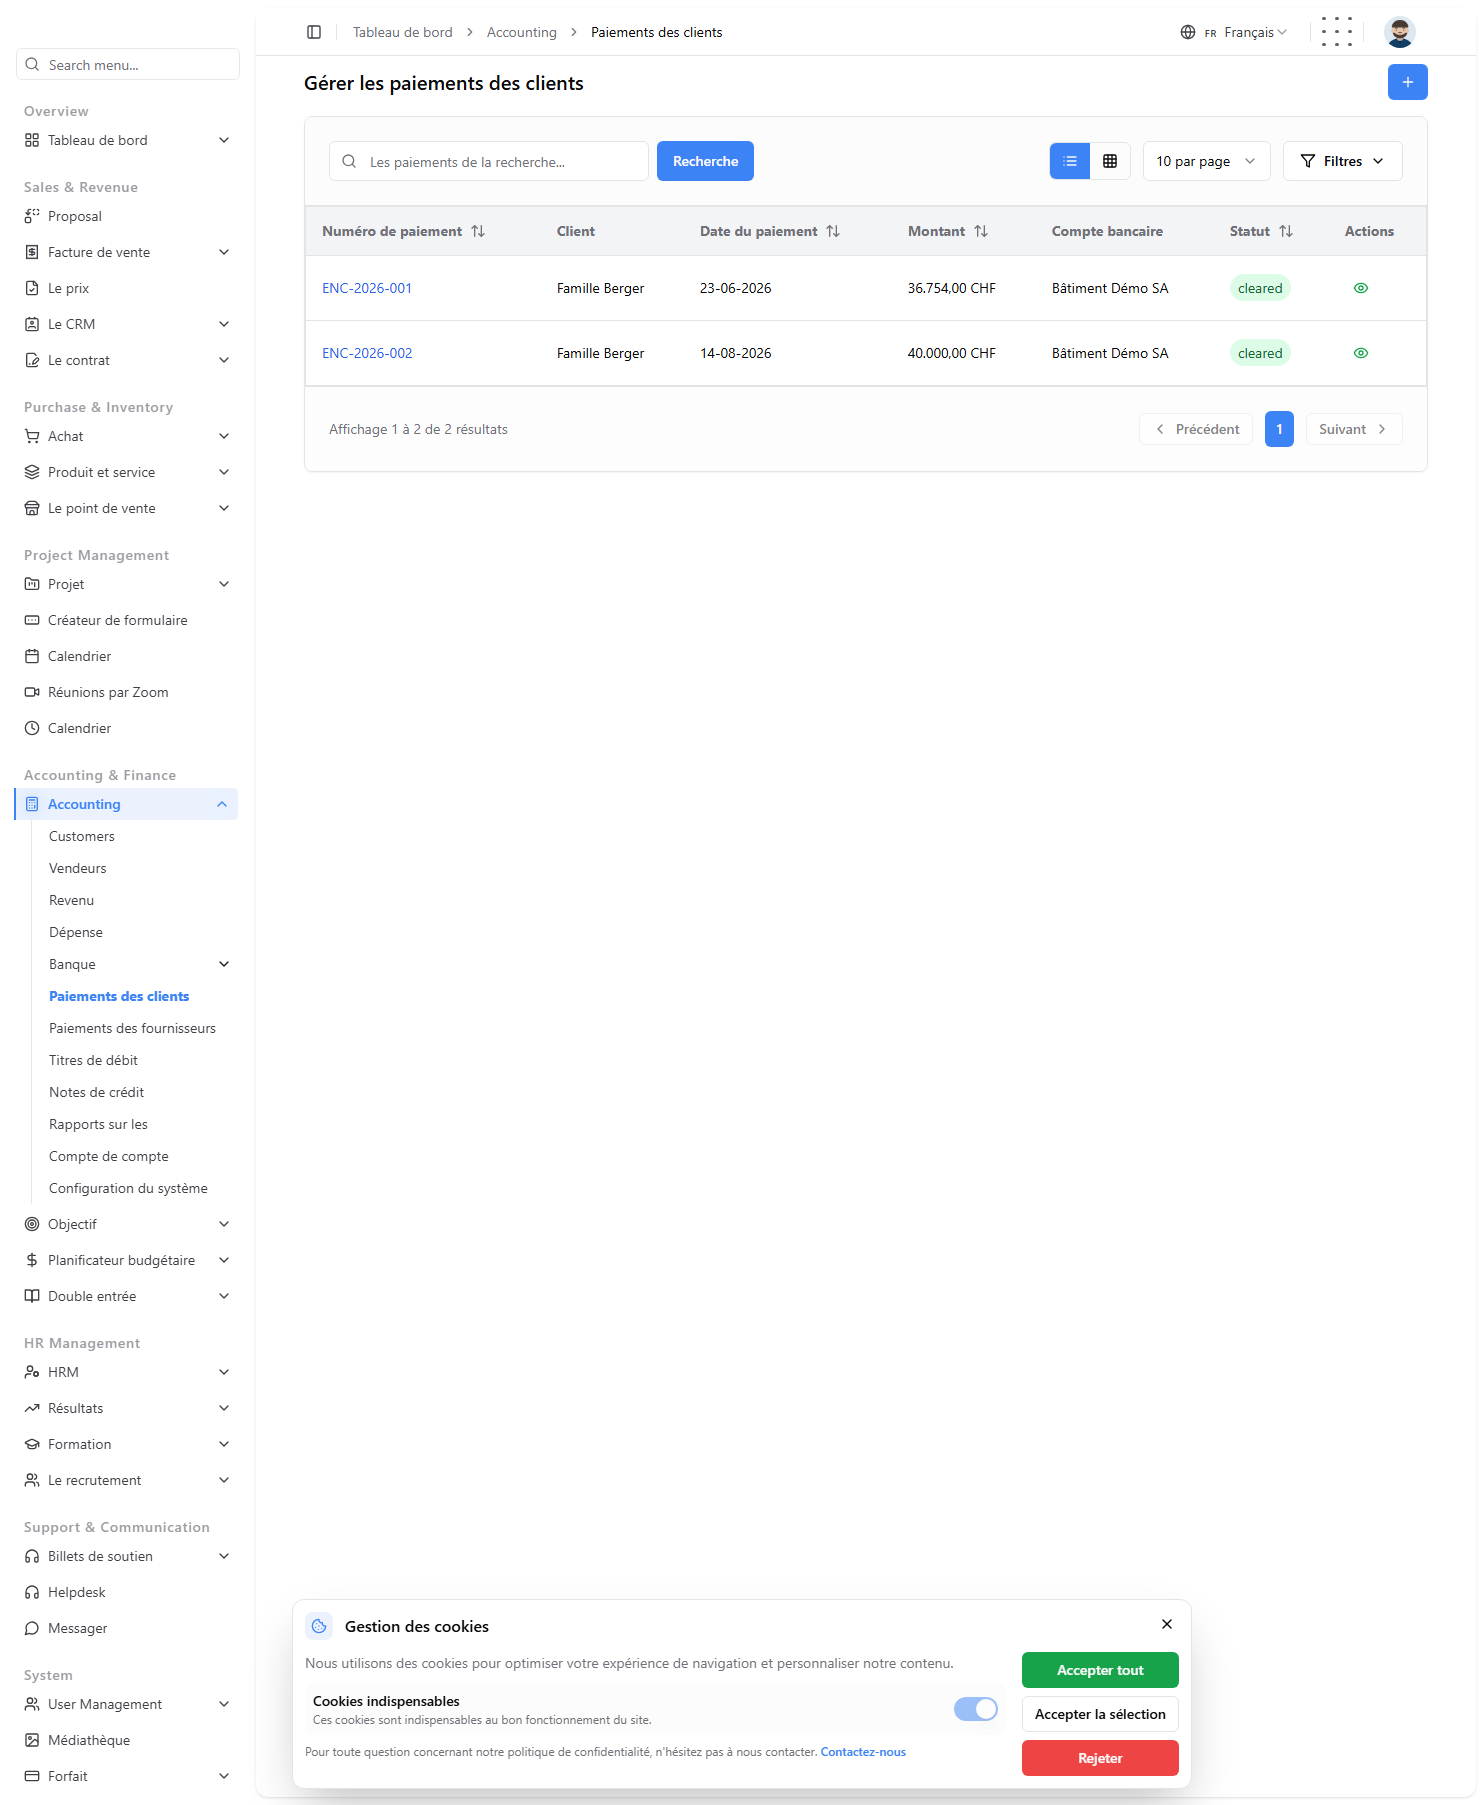Click the Search menu input
The height and width of the screenshot is (1805, 1484).
[128, 64]
